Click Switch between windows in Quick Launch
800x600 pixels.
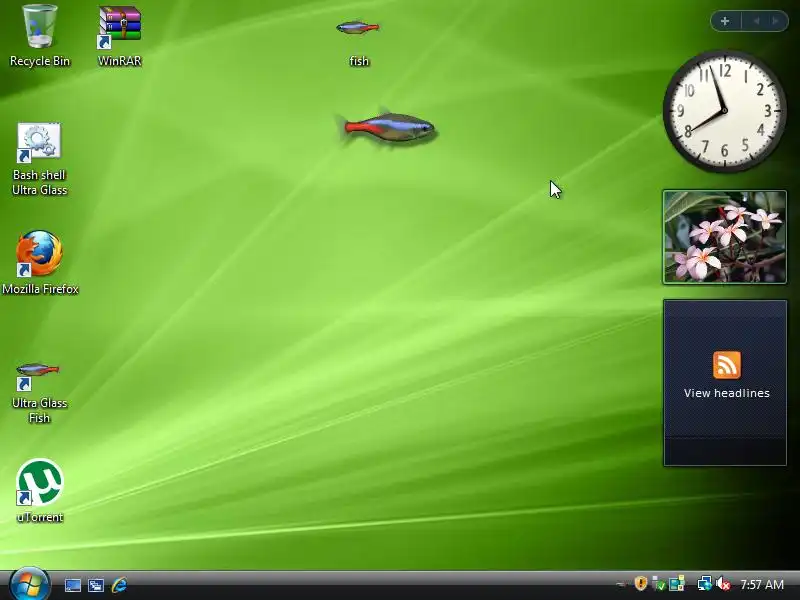95,585
